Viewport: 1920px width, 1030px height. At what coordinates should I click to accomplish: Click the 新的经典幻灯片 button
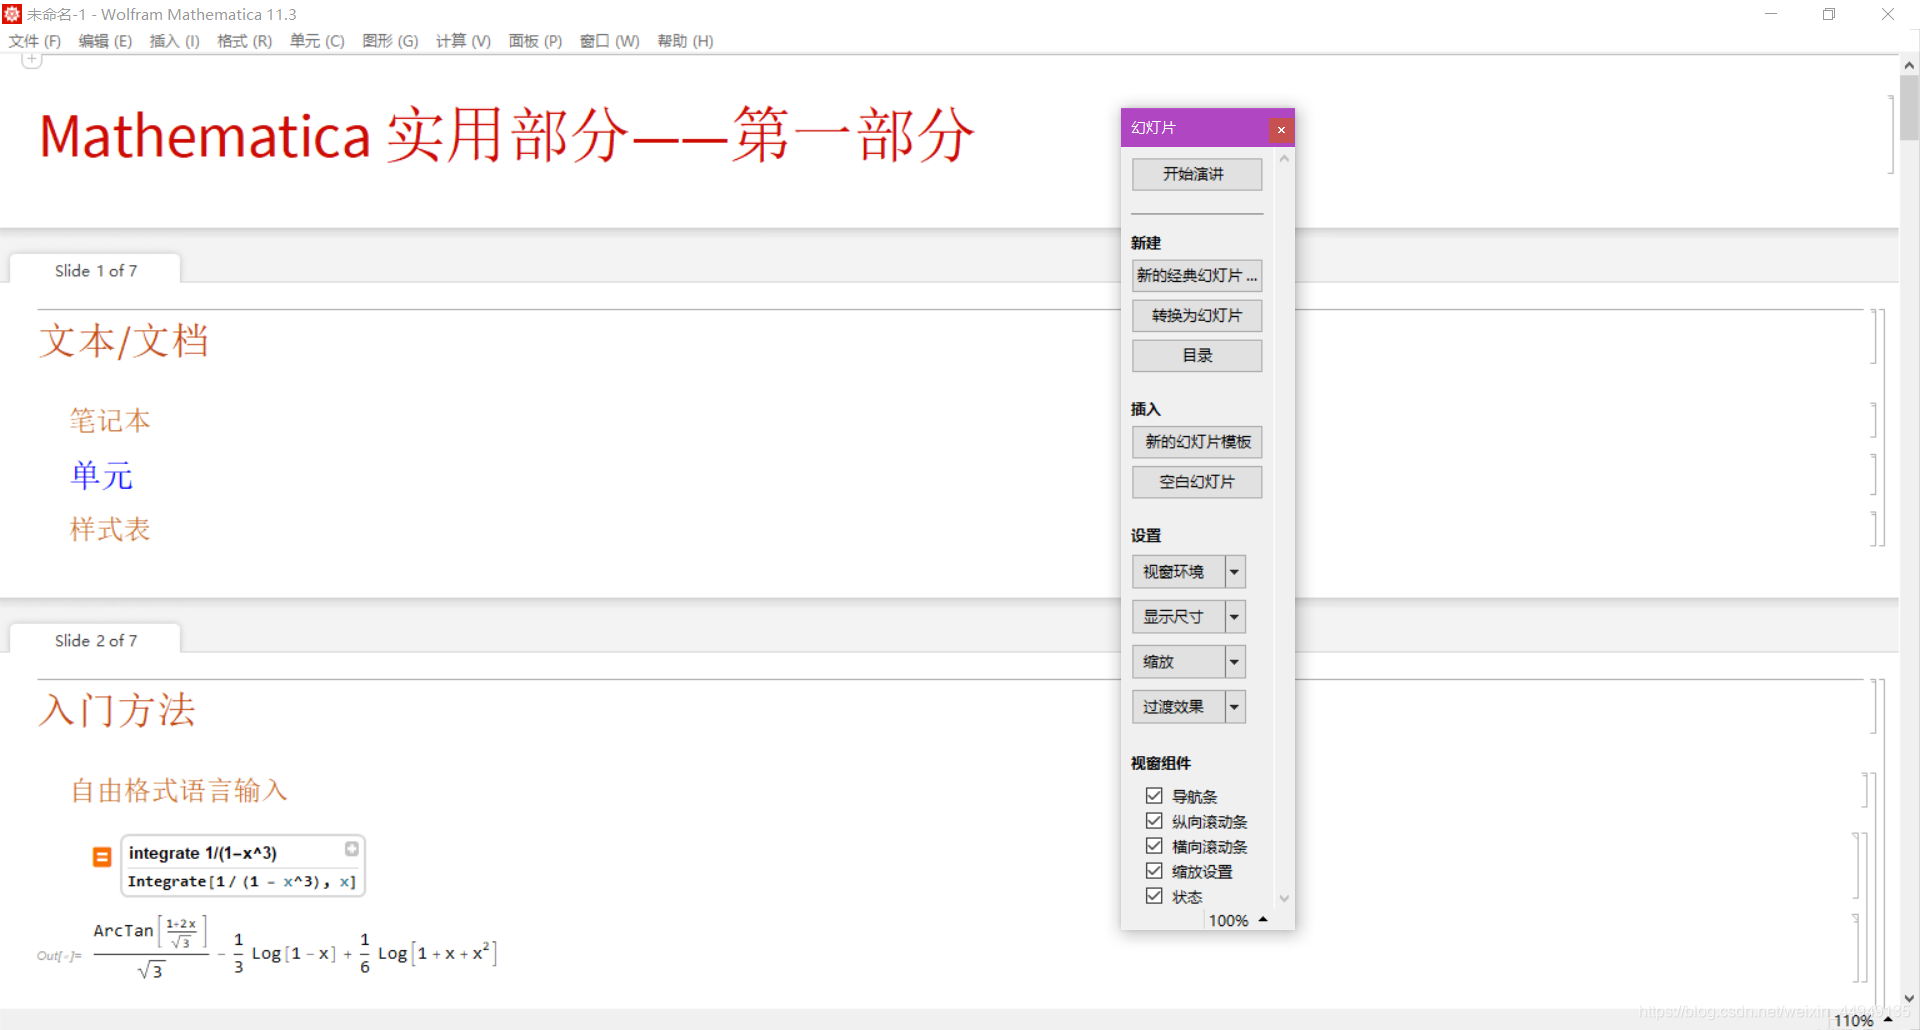(1197, 275)
